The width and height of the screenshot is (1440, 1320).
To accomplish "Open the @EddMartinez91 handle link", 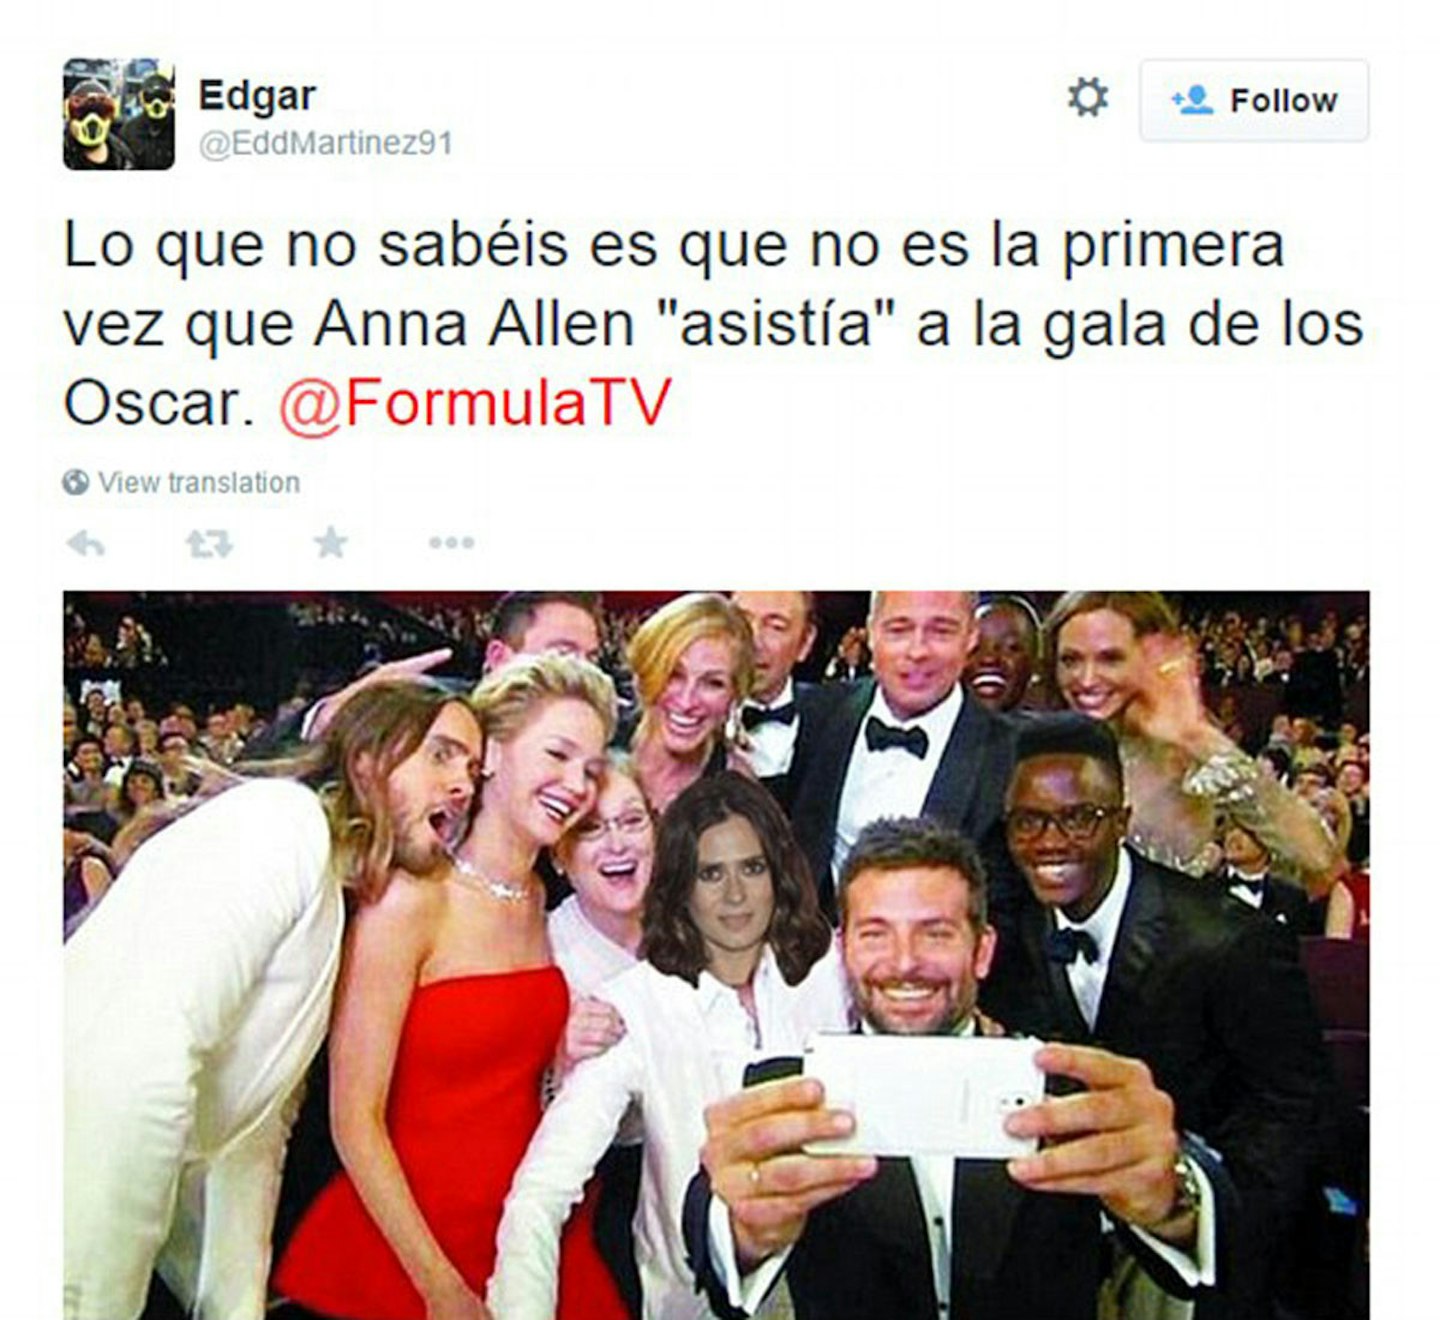I will point(326,144).
